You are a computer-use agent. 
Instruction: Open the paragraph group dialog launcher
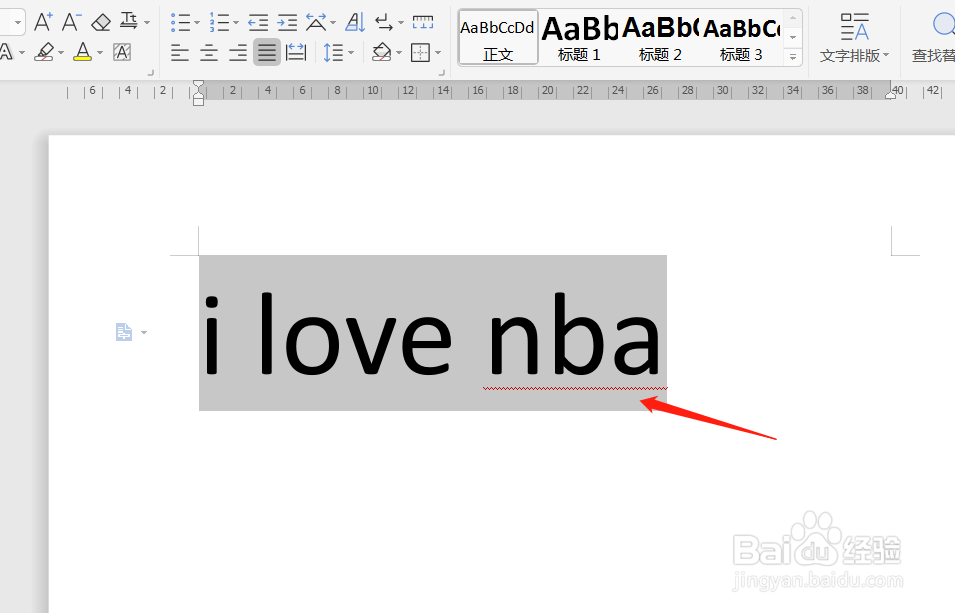[x=442, y=73]
